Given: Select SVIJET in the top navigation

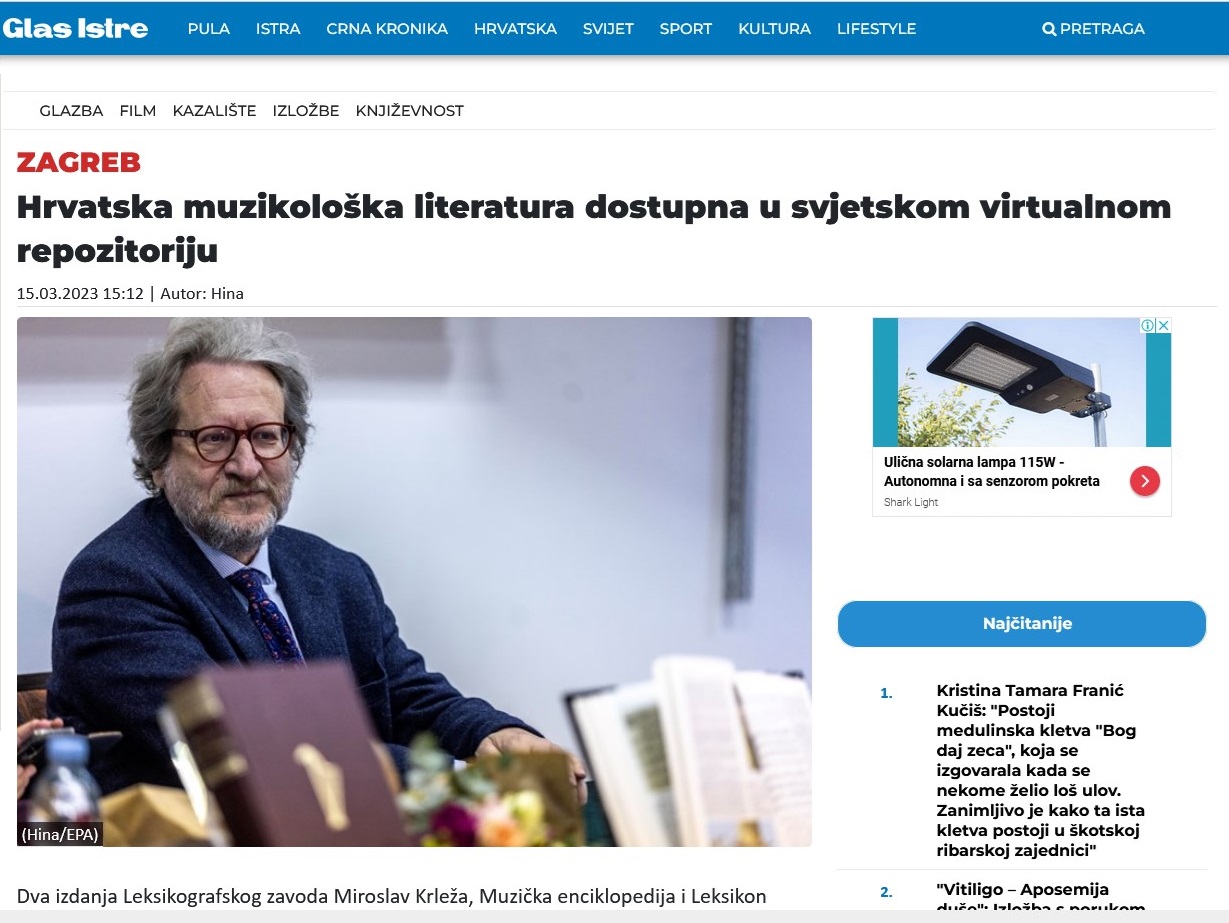Looking at the screenshot, I should pos(608,29).
